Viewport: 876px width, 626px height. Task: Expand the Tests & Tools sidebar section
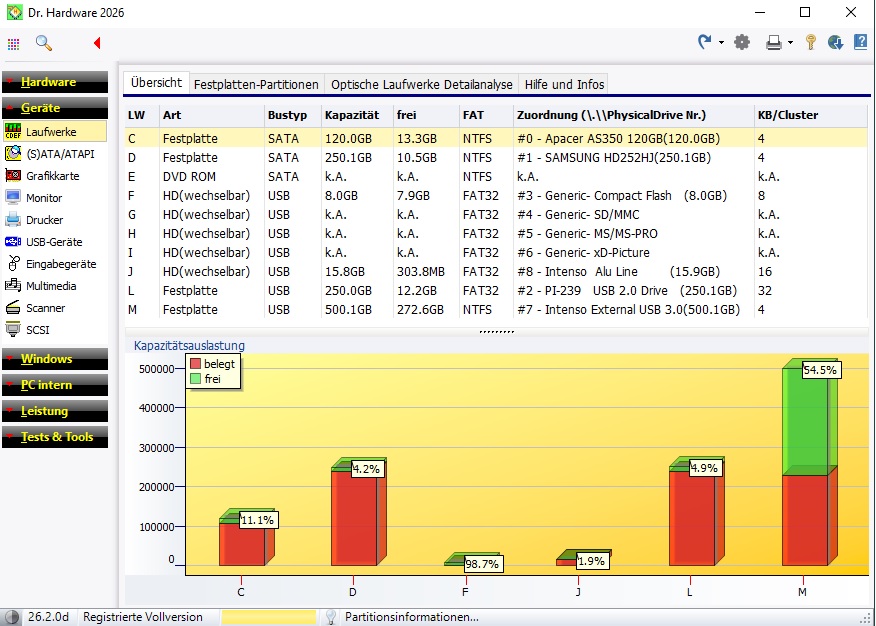(x=55, y=437)
